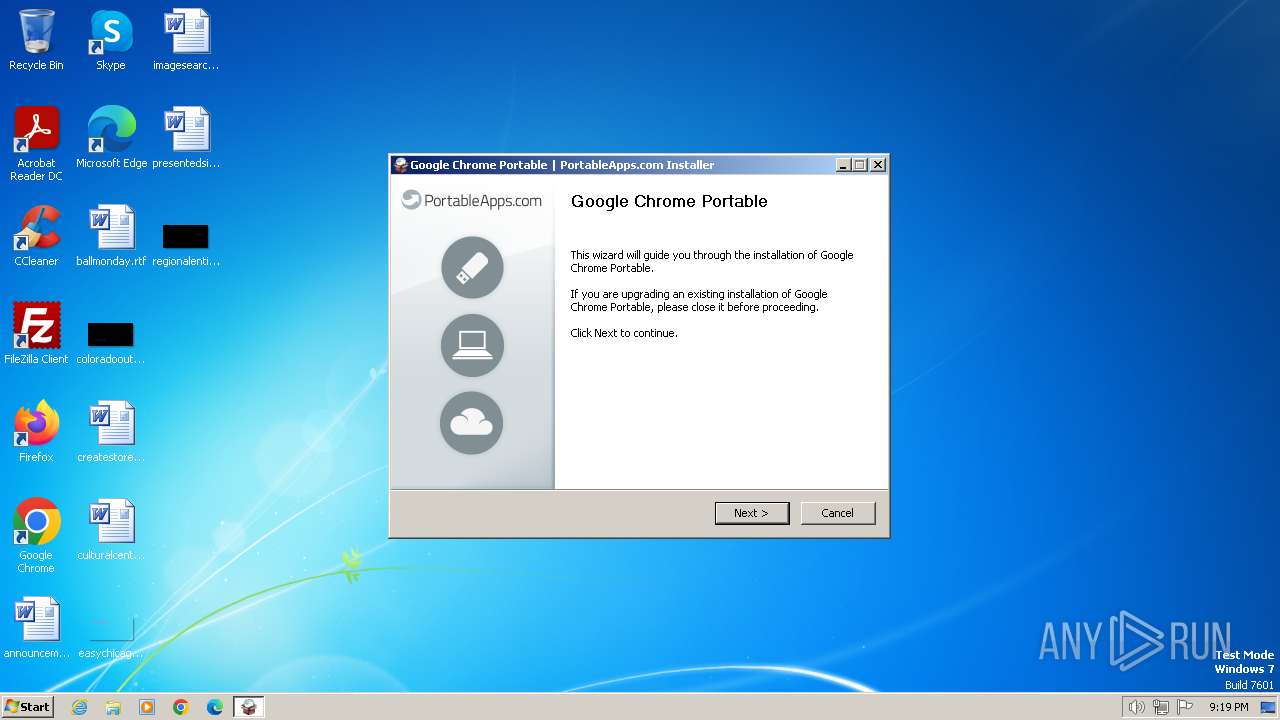Click the volume icon in system tray
Viewport: 1280px width, 720px height.
(x=1137, y=707)
